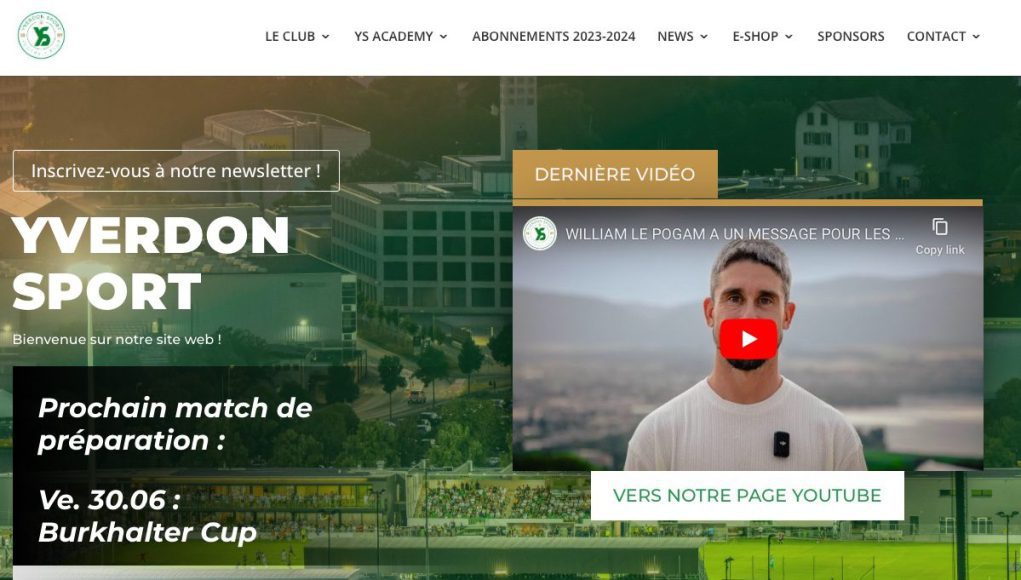Click the Yverdon Sport logo in header
The height and width of the screenshot is (580, 1021).
pos(41,35)
